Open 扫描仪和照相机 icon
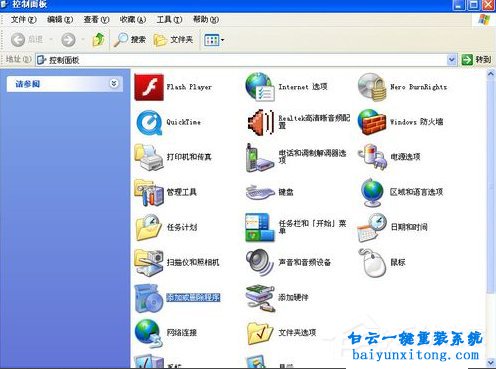 149,263
